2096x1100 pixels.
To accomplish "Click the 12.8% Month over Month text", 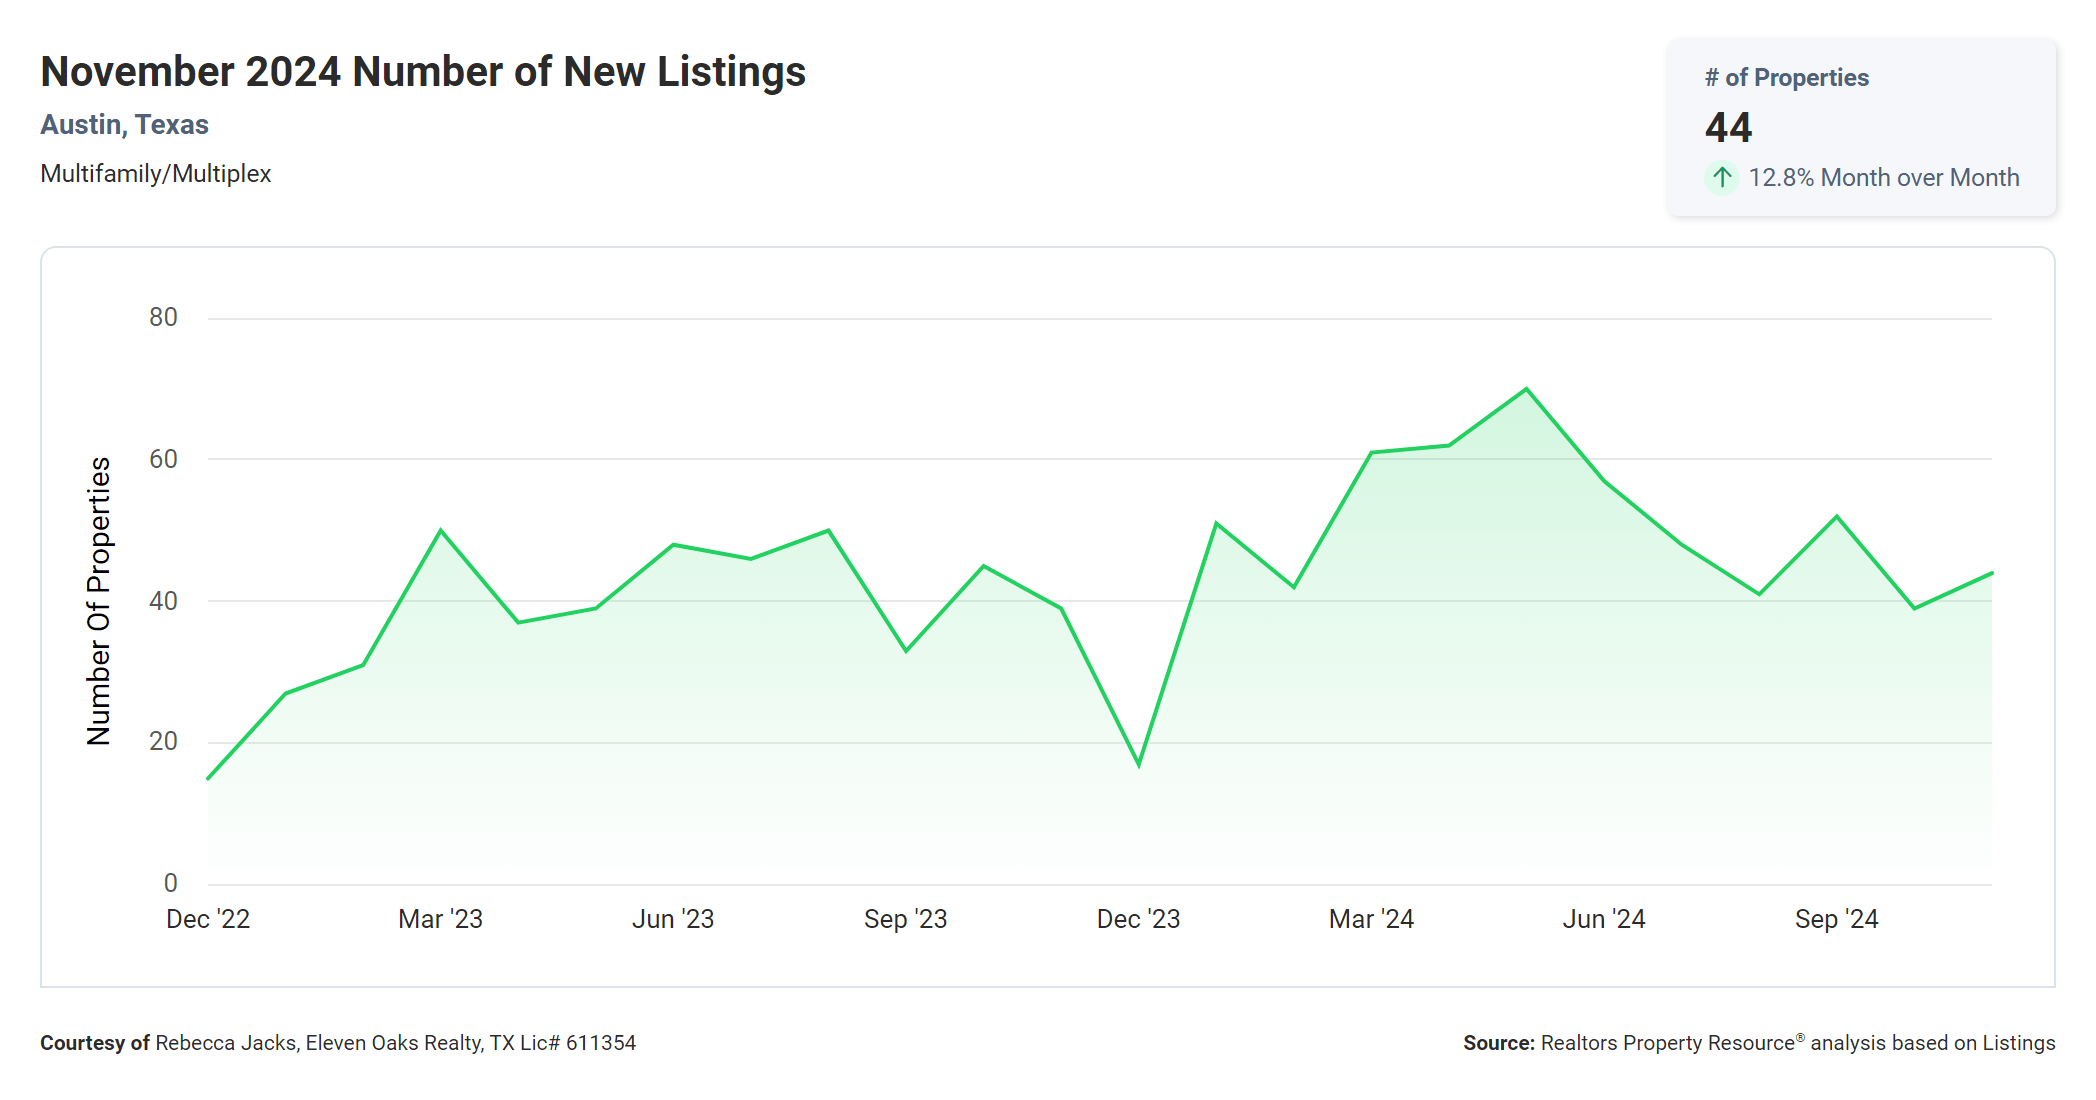I will point(1883,178).
